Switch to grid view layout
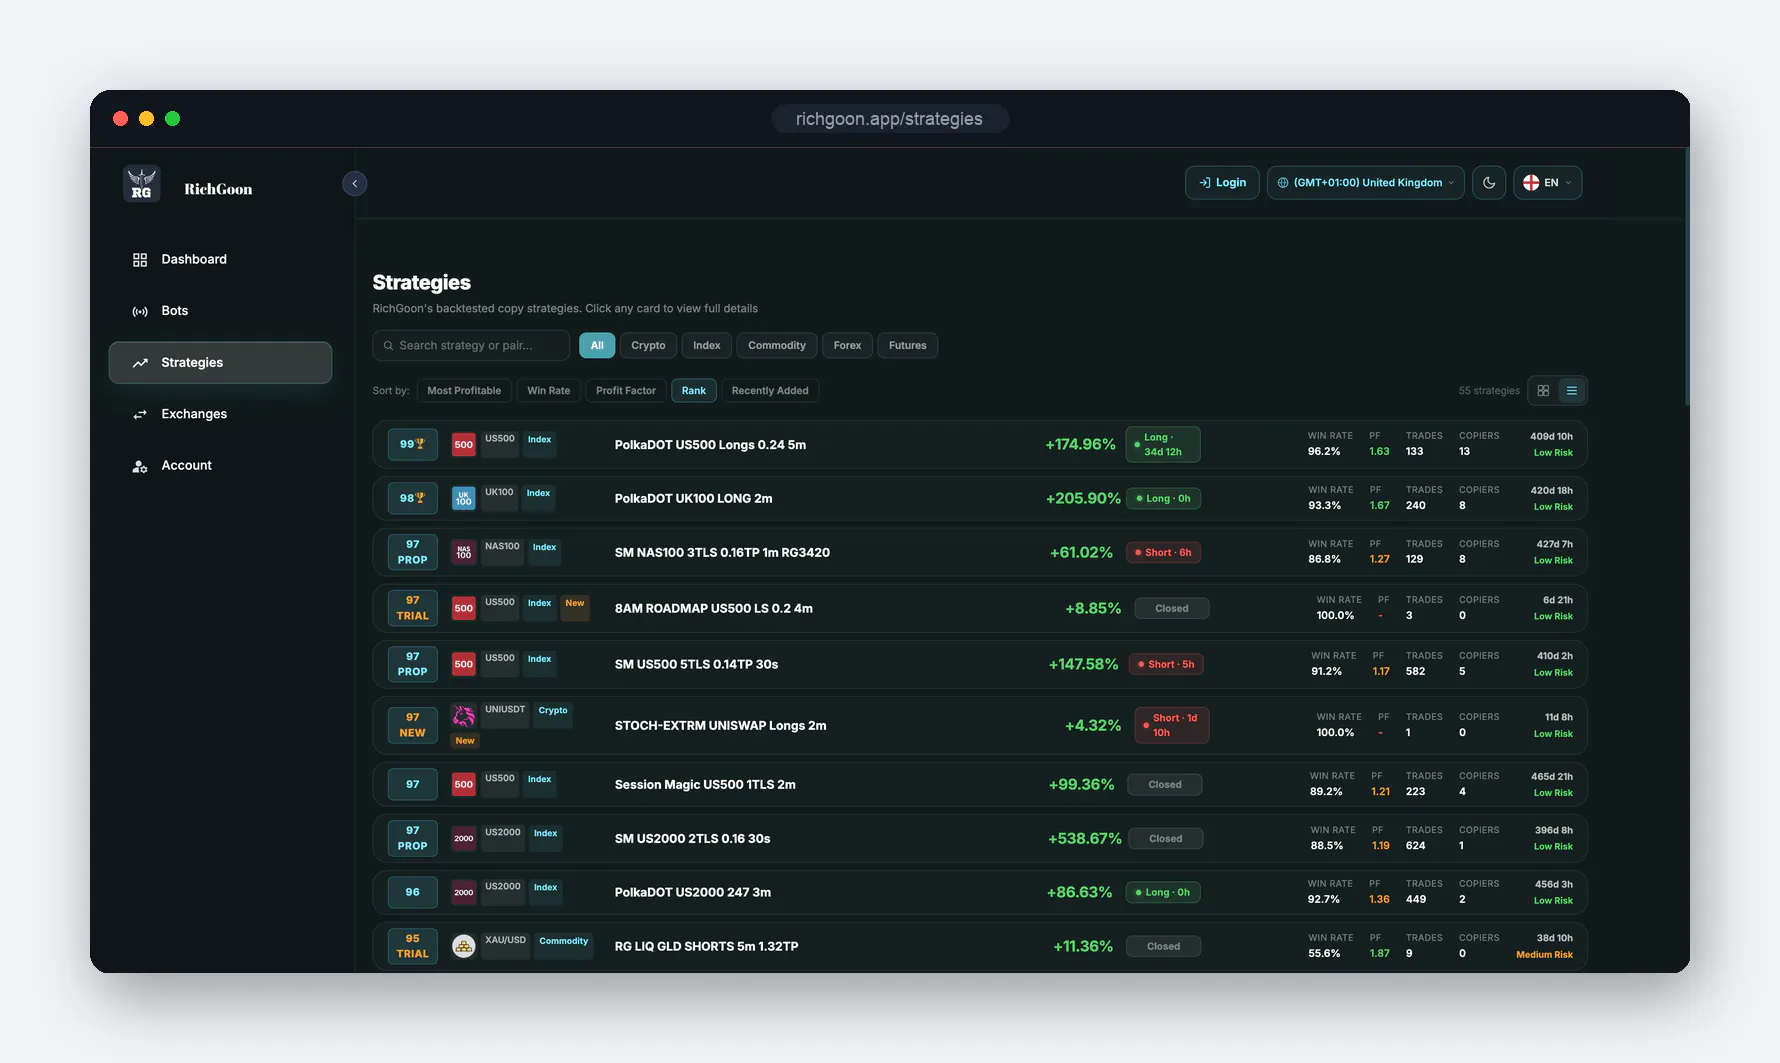The width and height of the screenshot is (1780, 1063). point(1543,391)
